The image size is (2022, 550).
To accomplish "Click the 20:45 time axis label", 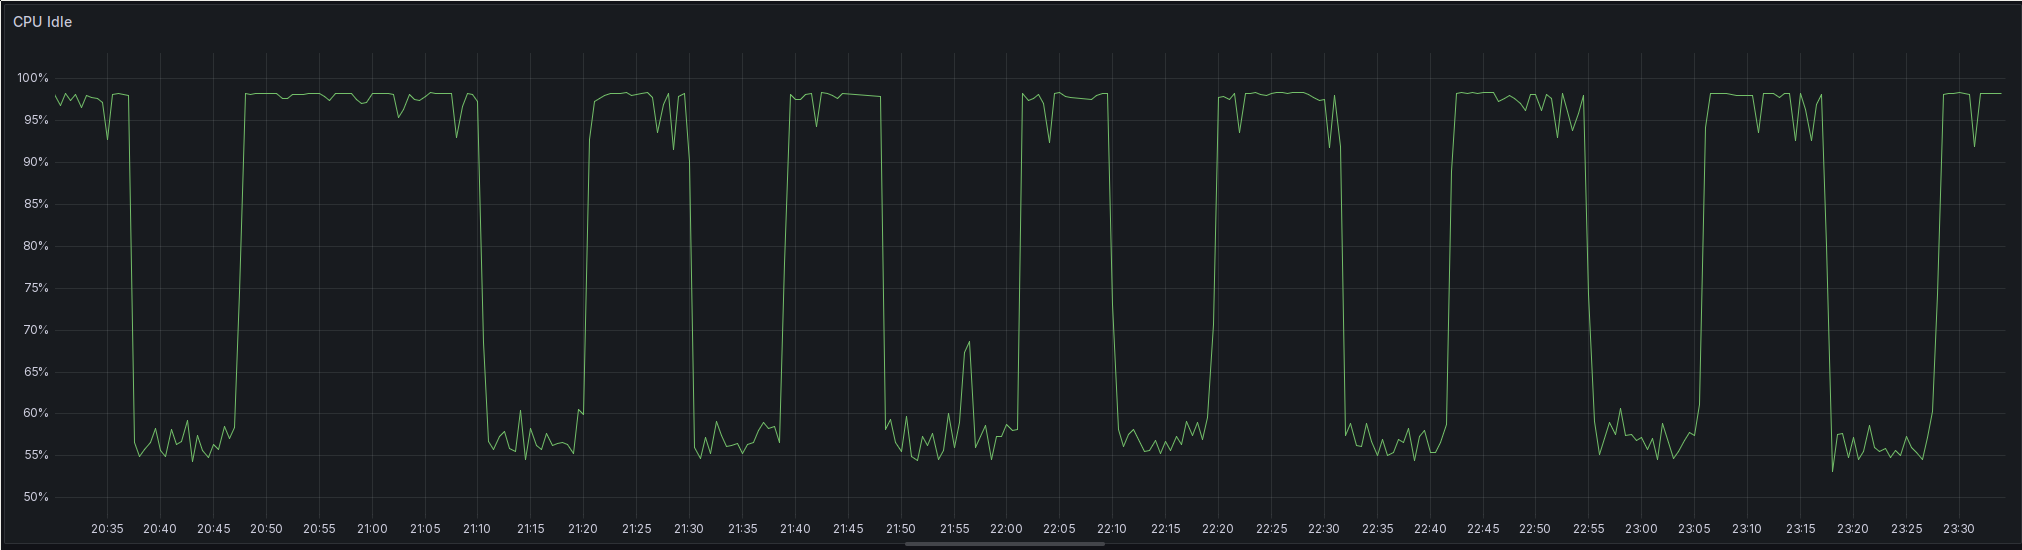I will pos(213,529).
